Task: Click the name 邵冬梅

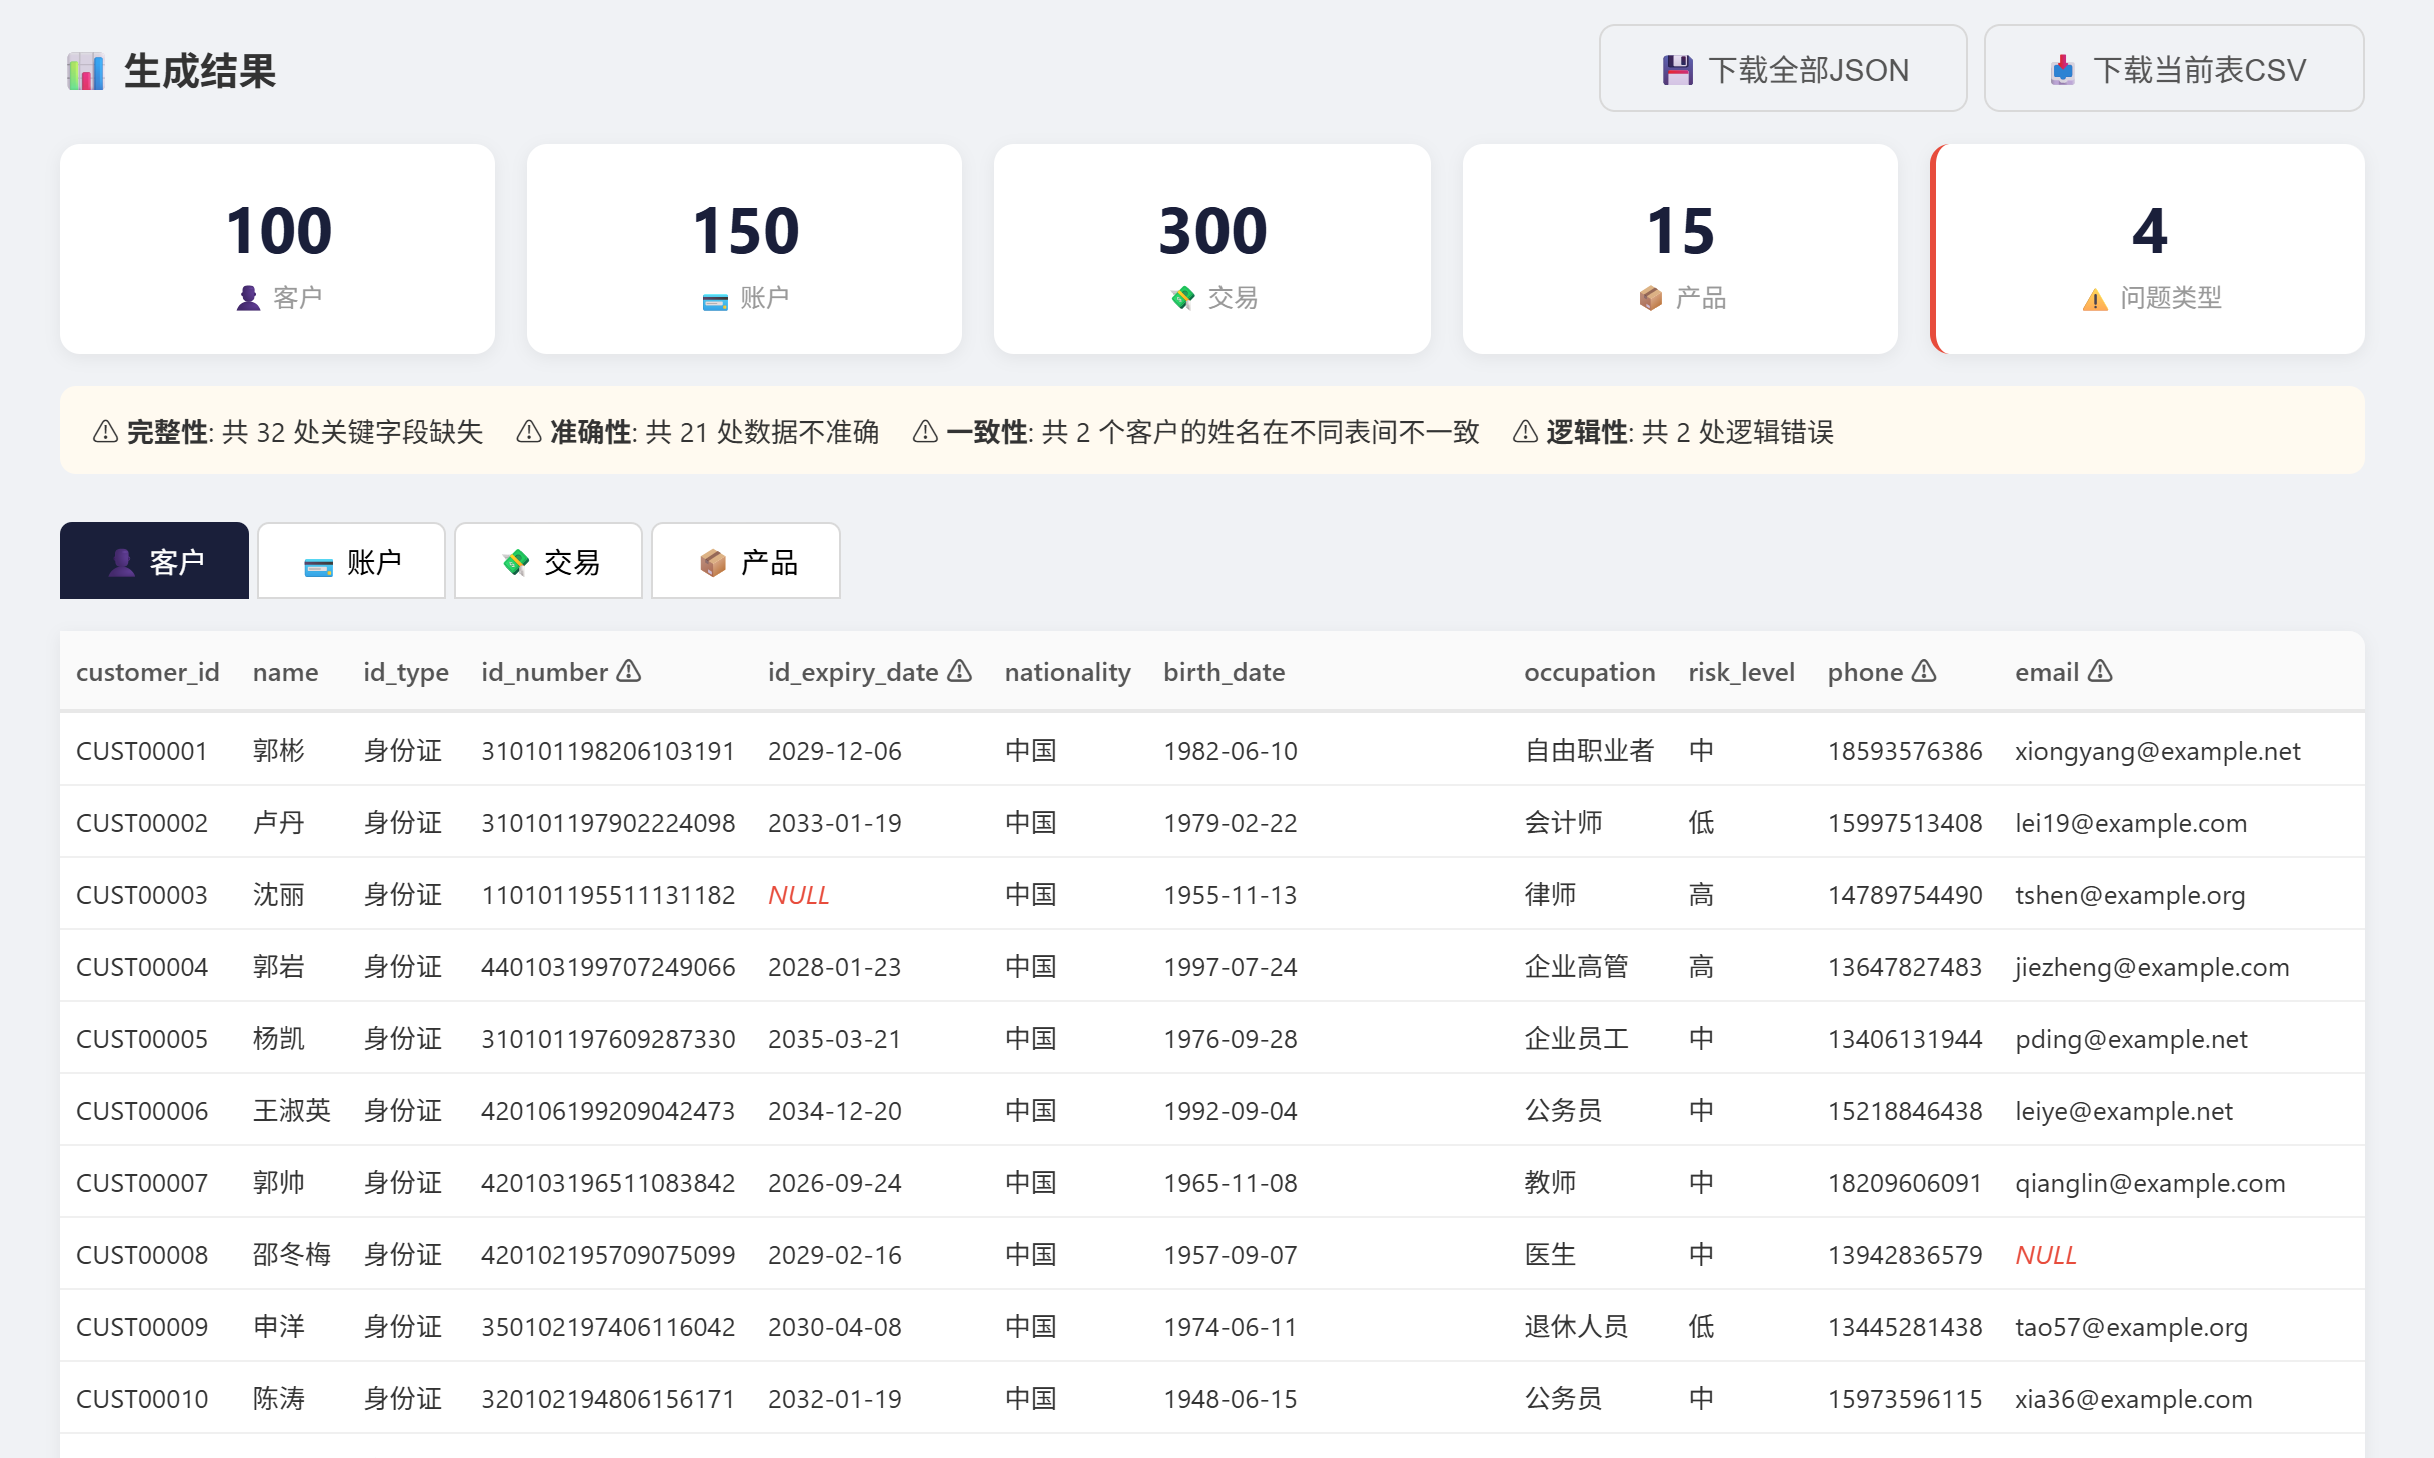Action: 291,1255
